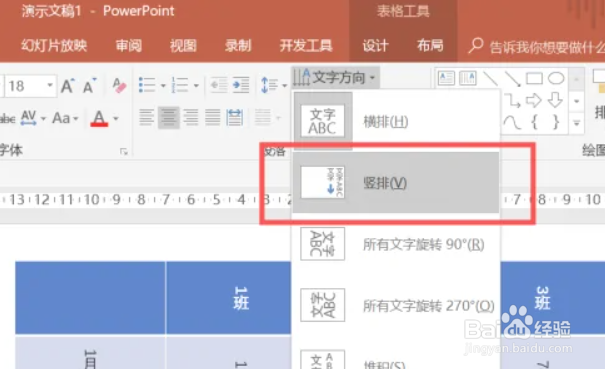Screen dimensions: 605x369
Task: Click the character spacing AV icon
Action: tap(29, 118)
